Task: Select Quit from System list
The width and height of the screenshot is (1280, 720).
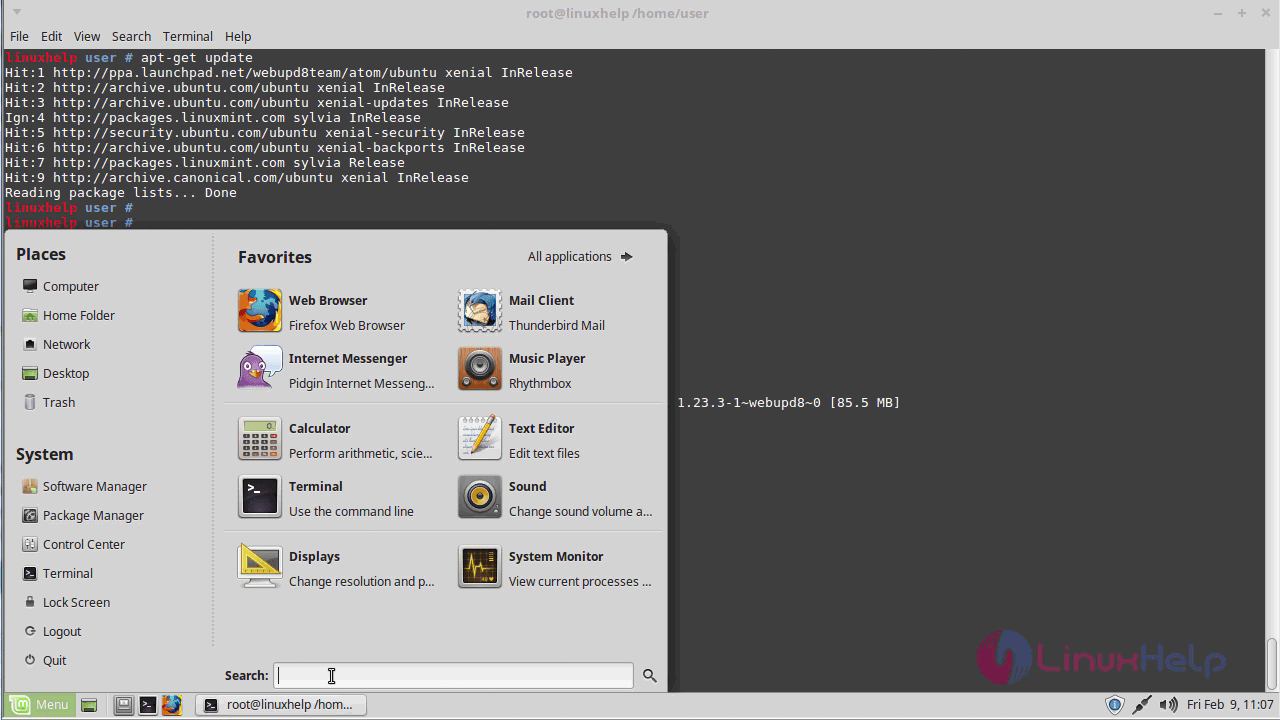Action: point(45,660)
